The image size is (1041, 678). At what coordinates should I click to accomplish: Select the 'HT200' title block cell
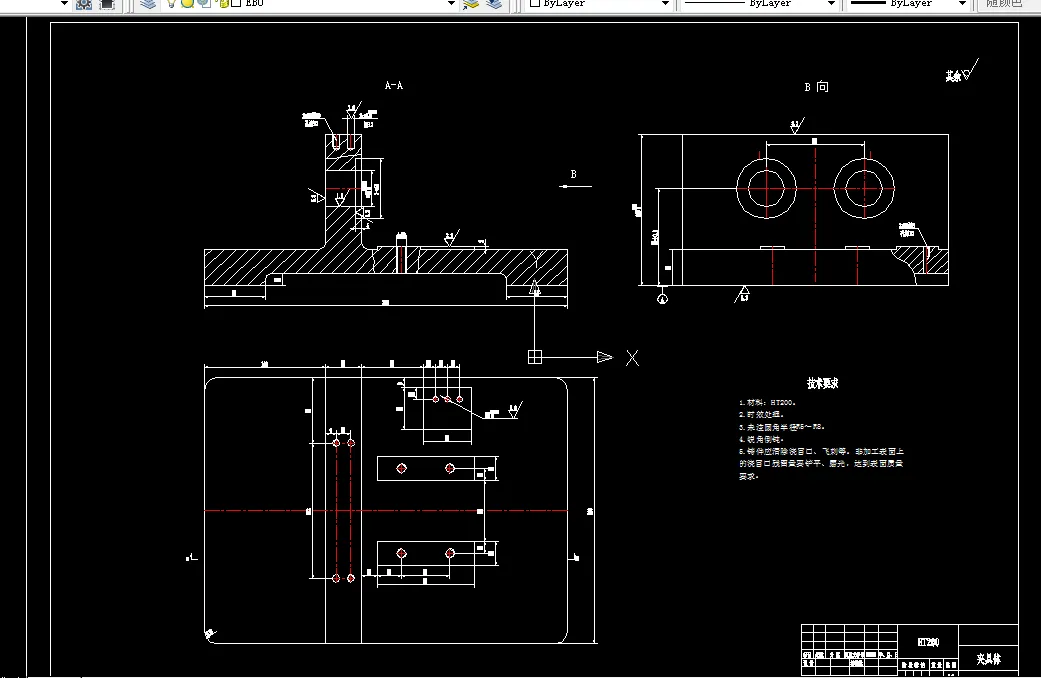928,642
